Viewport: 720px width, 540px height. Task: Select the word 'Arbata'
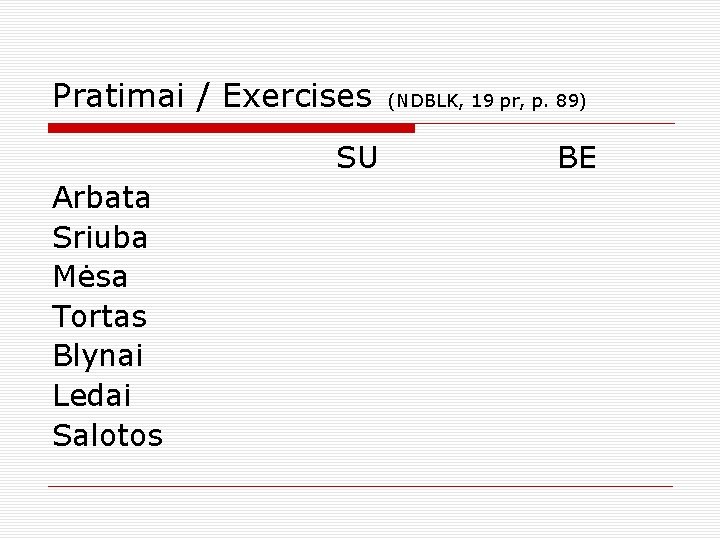(x=101, y=197)
